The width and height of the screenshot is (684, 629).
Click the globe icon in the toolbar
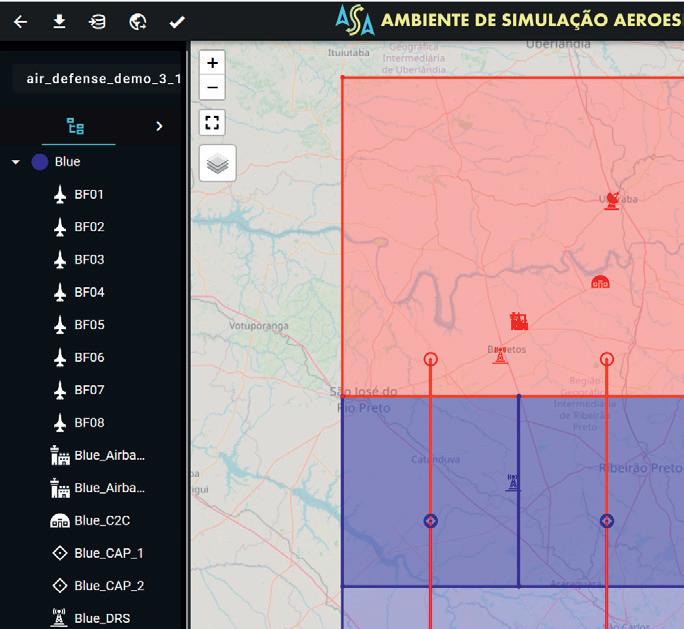(x=138, y=22)
